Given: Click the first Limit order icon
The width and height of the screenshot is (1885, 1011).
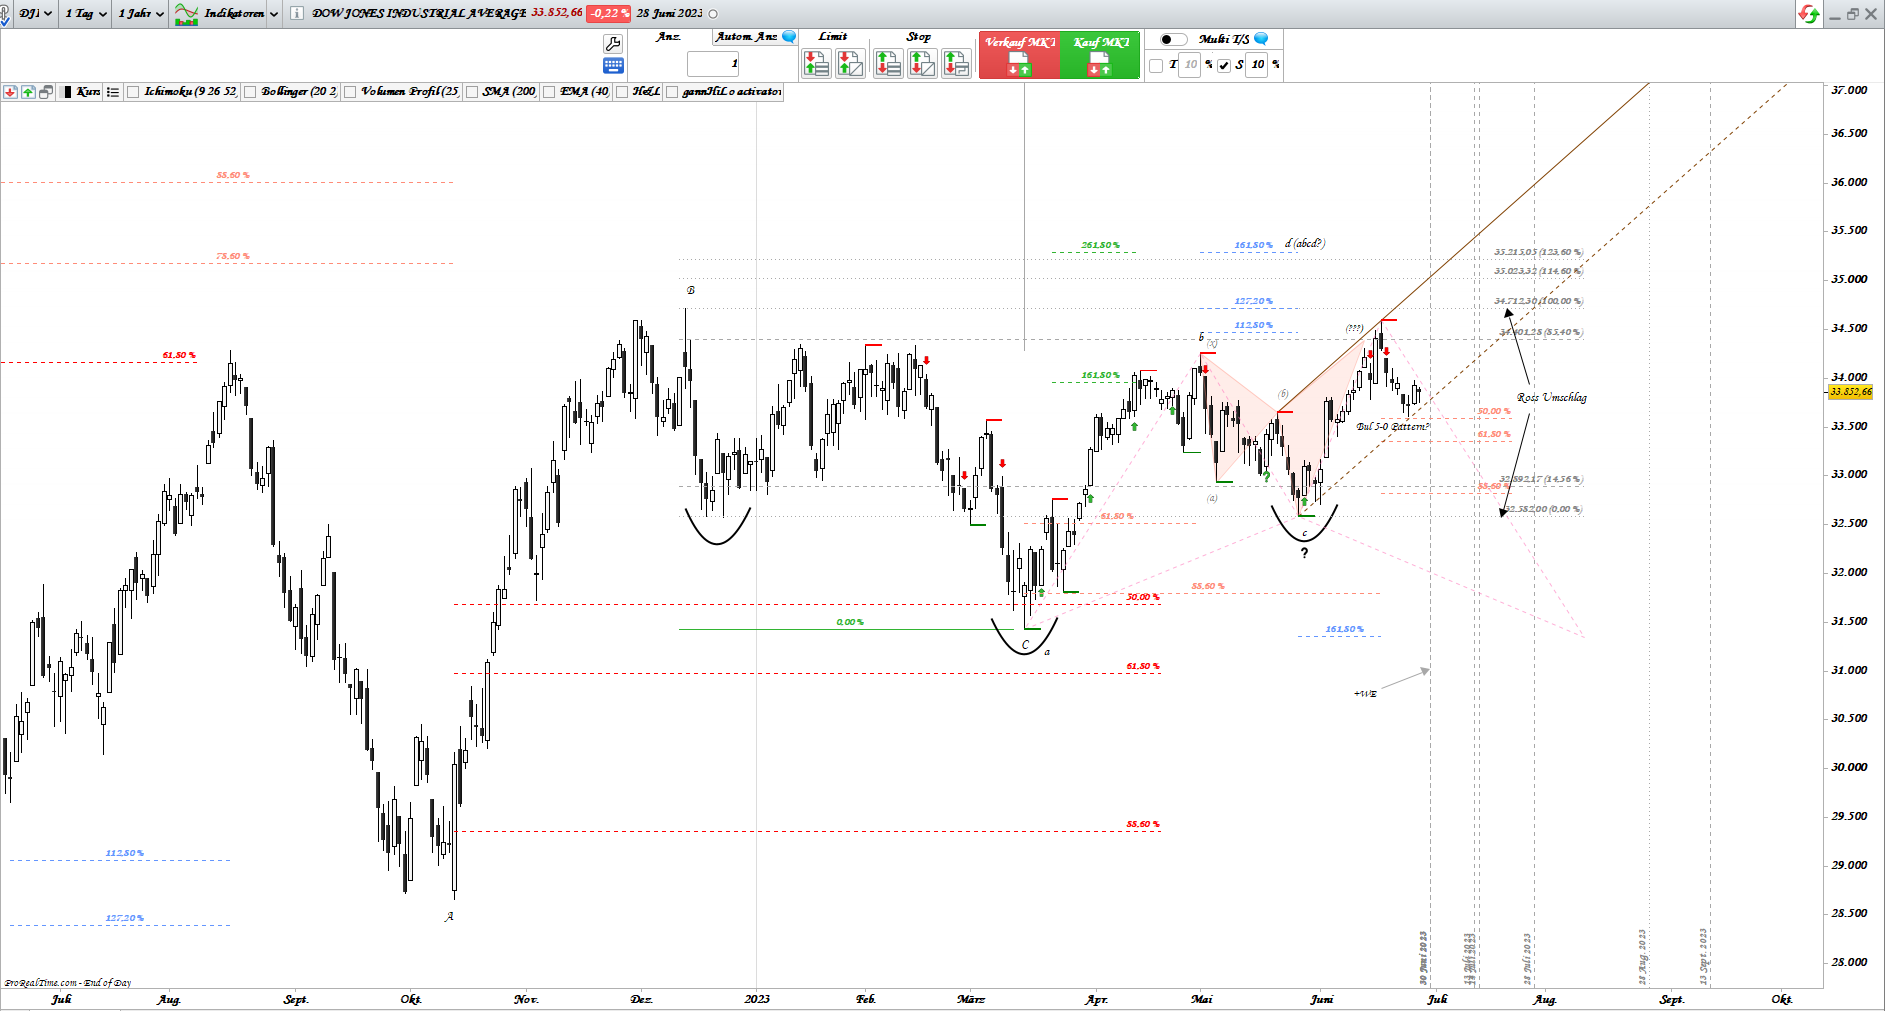Looking at the screenshot, I should tap(817, 63).
